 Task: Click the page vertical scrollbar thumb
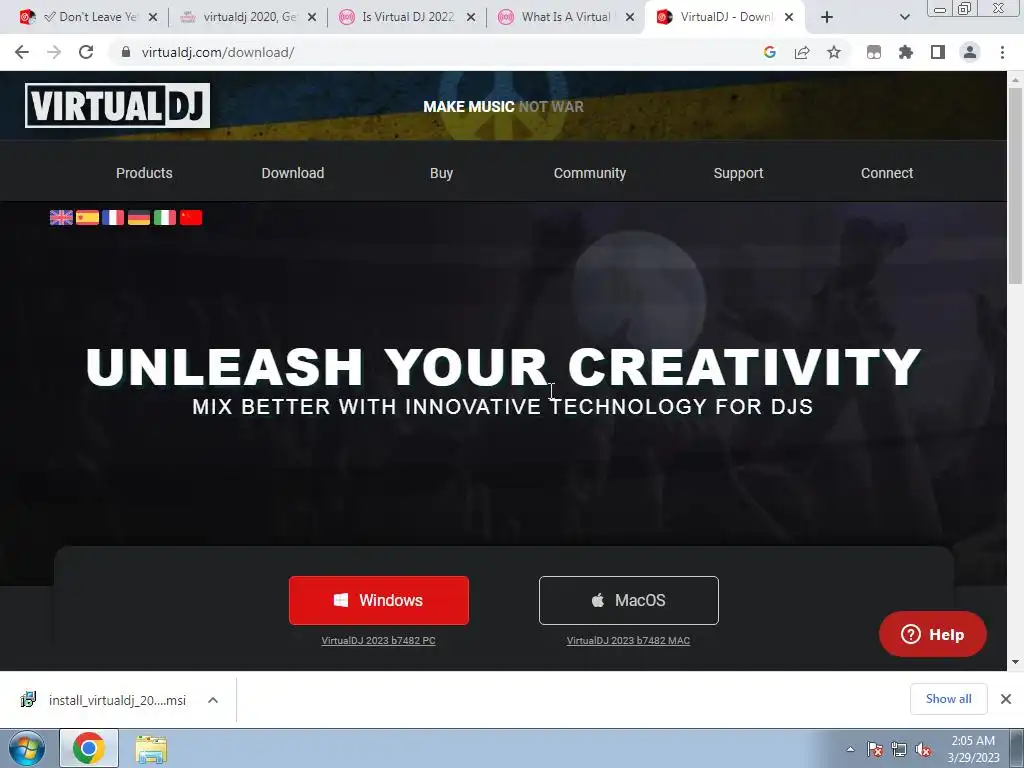[x=1015, y=185]
